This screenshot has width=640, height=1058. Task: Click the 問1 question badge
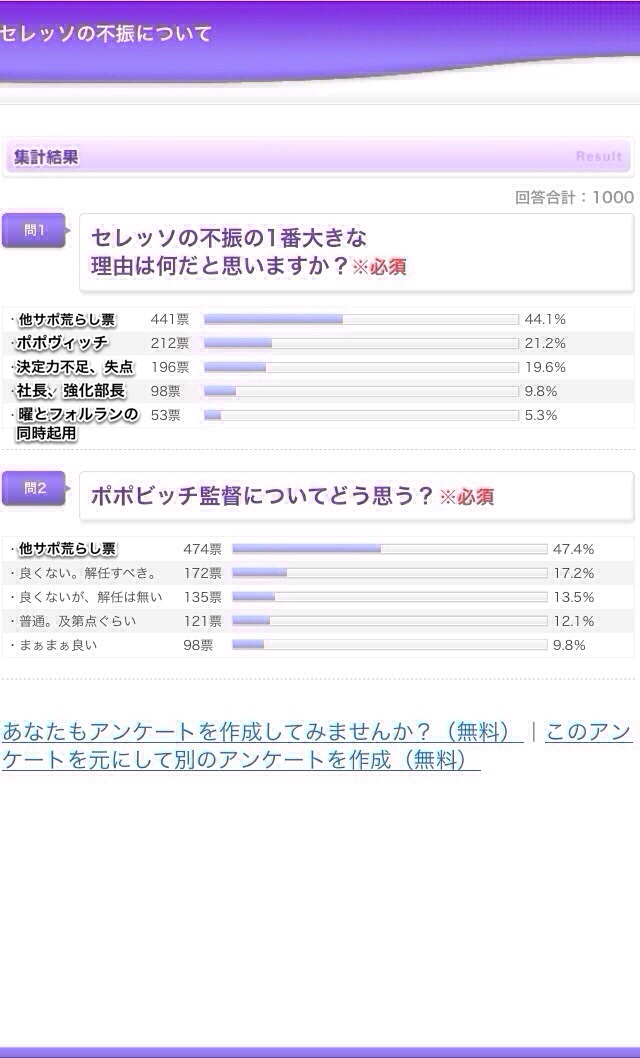34,231
